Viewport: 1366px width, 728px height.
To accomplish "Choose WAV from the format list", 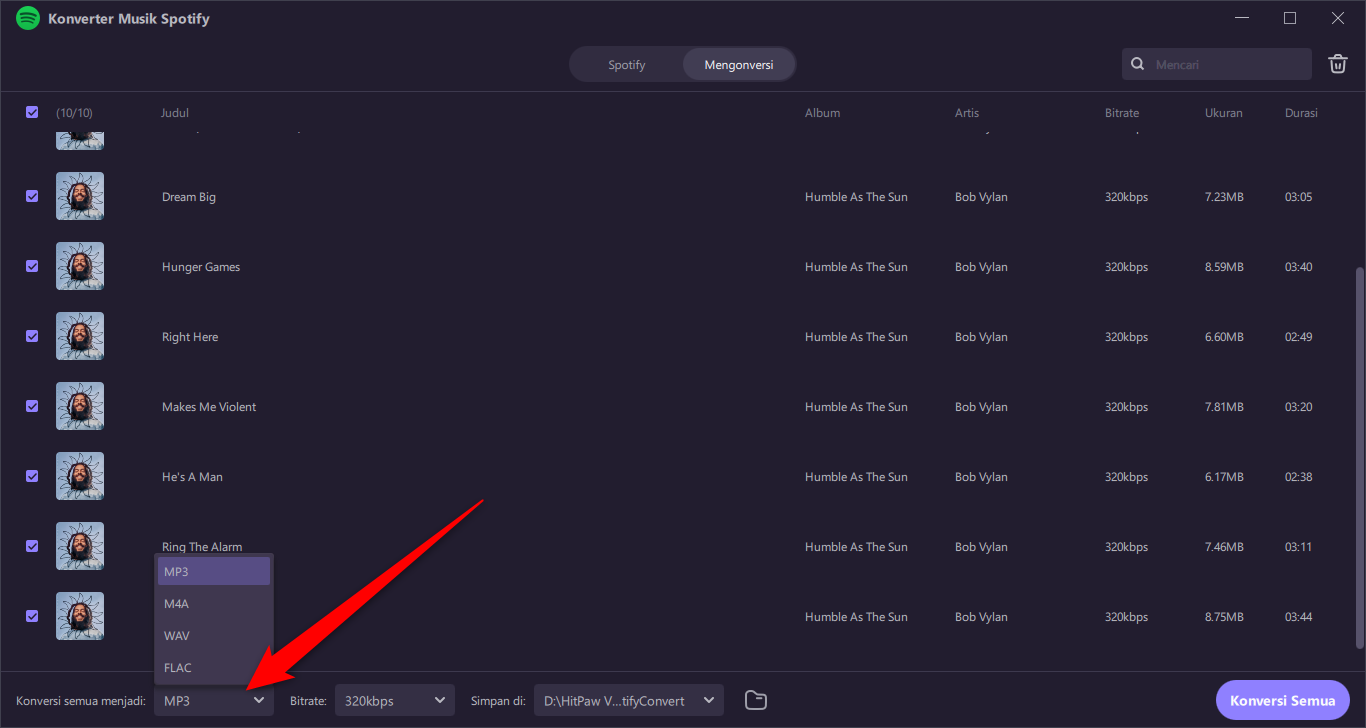I will point(214,635).
